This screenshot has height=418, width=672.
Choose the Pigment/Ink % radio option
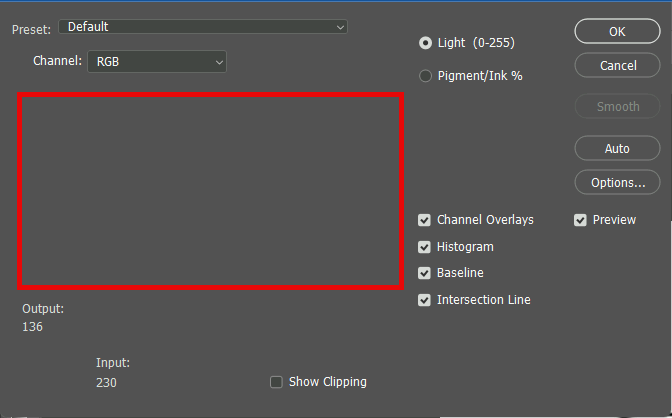pos(426,76)
